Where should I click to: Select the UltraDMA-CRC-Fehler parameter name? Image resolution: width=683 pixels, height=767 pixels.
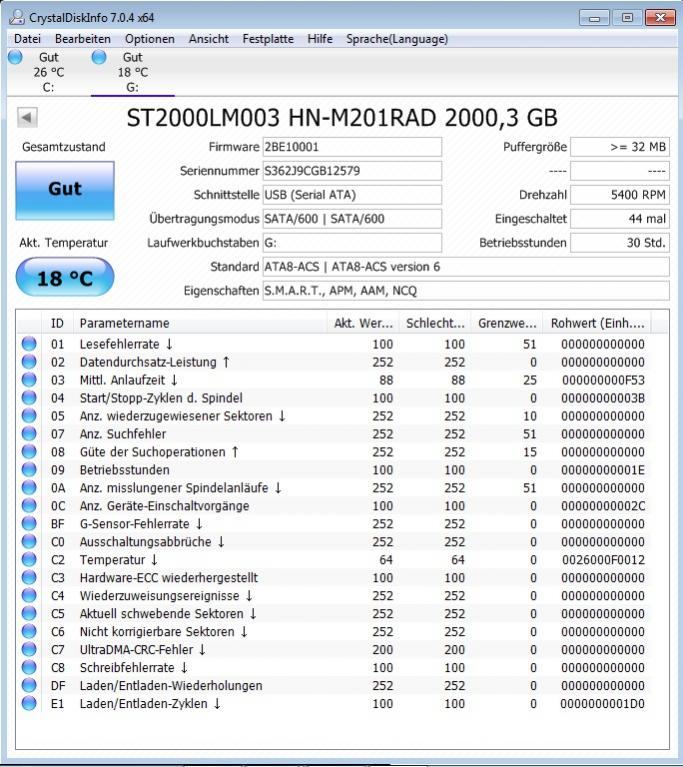143,650
